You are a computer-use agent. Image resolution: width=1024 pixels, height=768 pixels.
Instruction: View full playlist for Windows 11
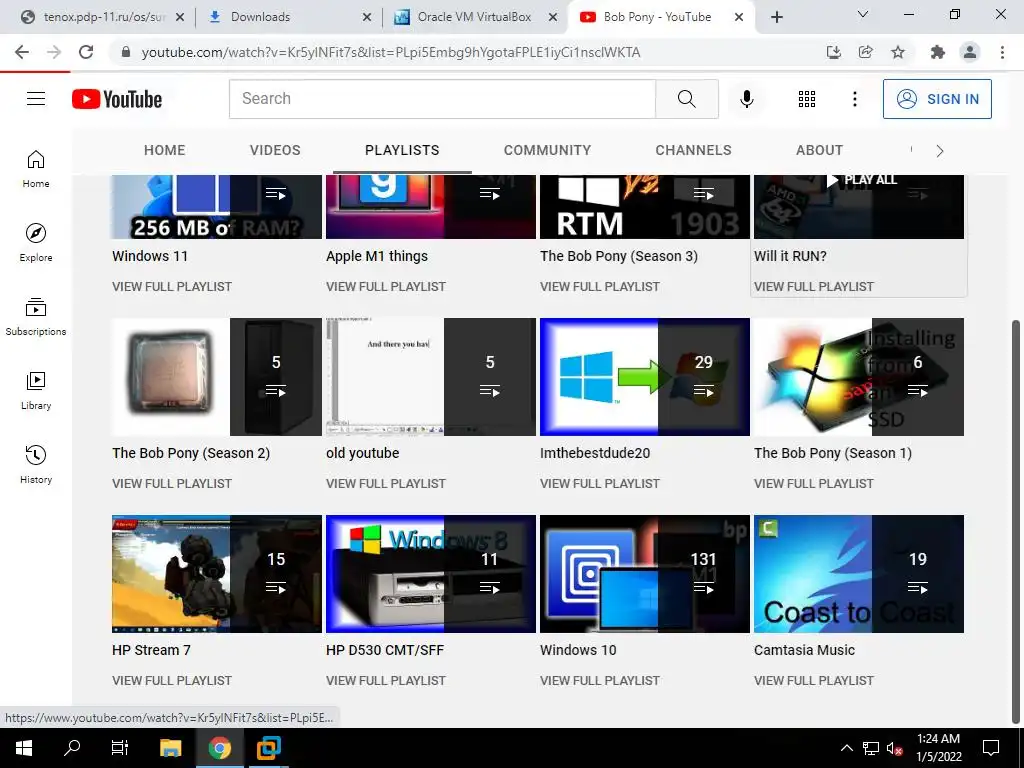172,287
